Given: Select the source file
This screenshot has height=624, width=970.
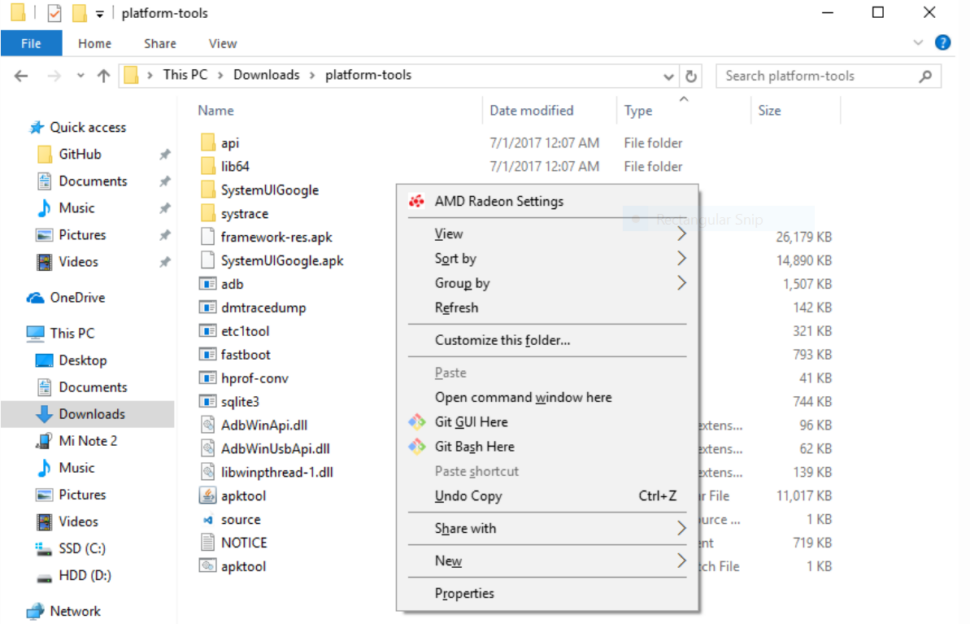Looking at the screenshot, I should click(241, 519).
